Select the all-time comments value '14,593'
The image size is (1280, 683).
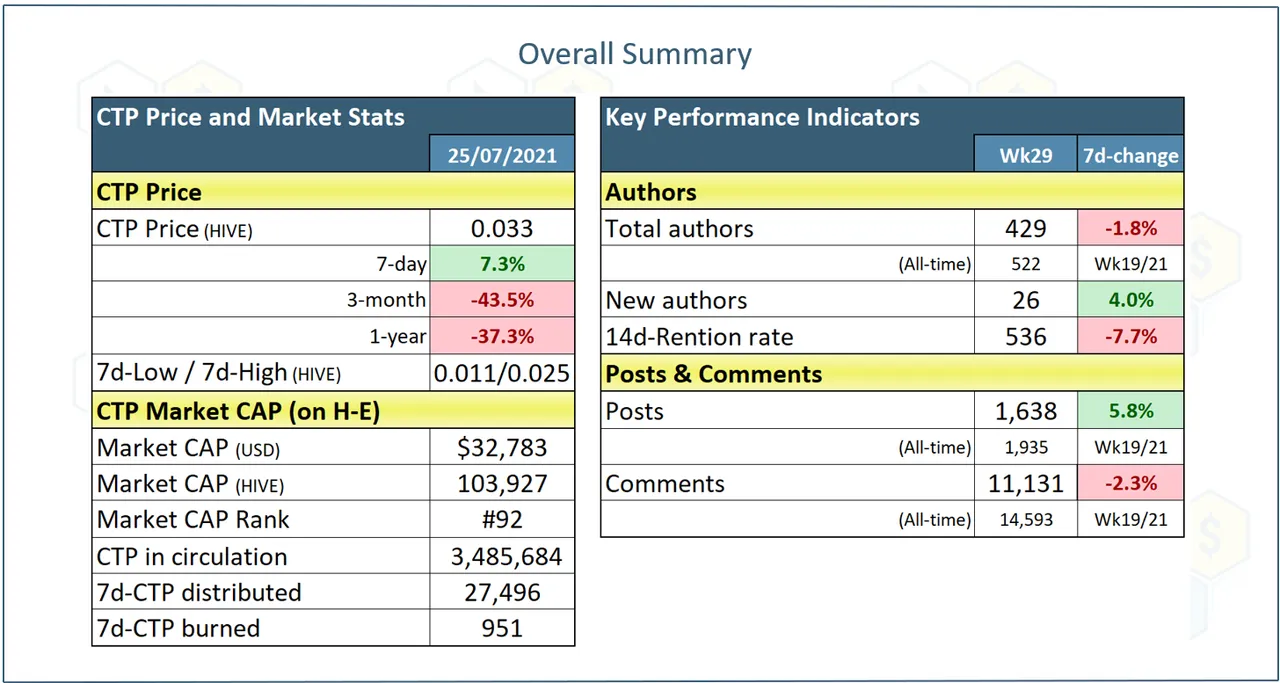[1025, 520]
